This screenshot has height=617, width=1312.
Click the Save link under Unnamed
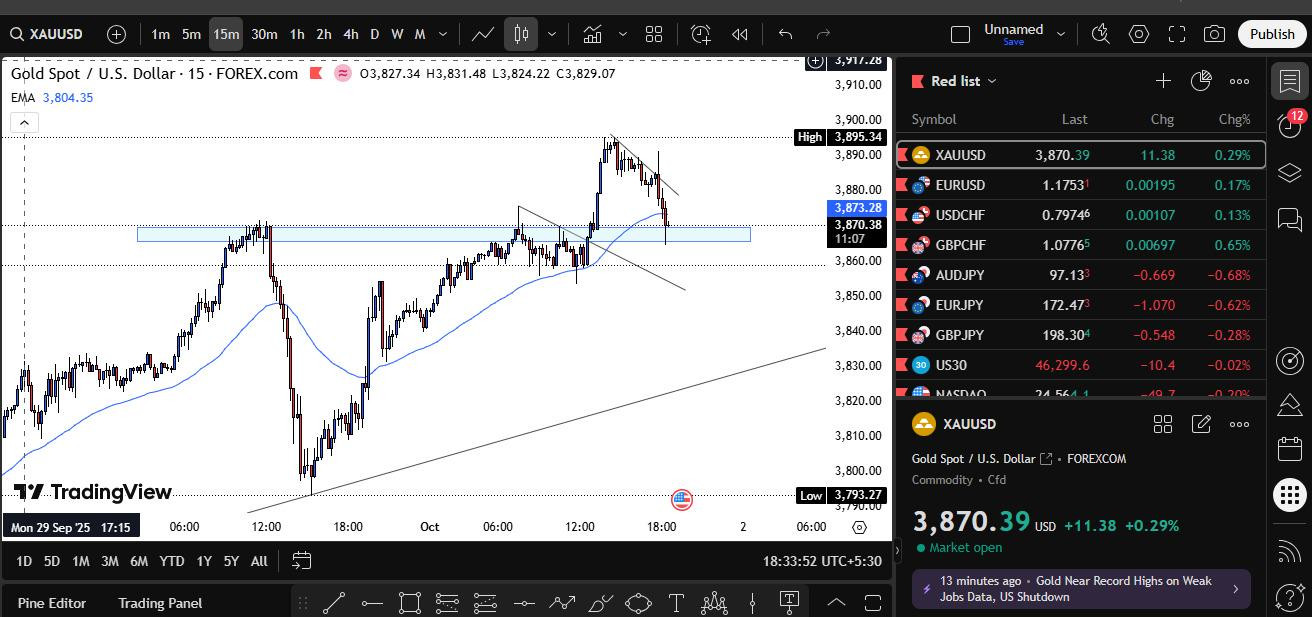tap(1013, 42)
